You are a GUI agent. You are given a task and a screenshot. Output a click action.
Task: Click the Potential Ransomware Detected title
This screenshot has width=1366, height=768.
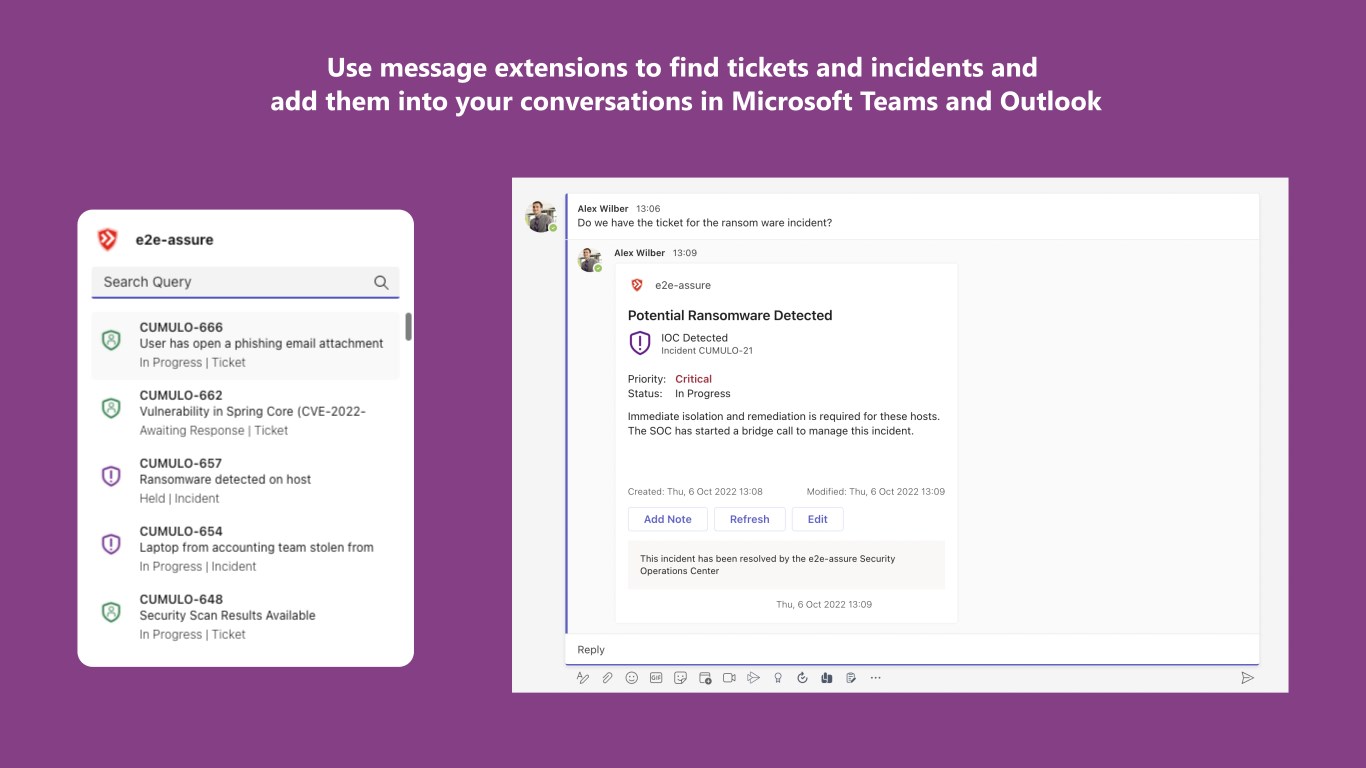pos(730,315)
